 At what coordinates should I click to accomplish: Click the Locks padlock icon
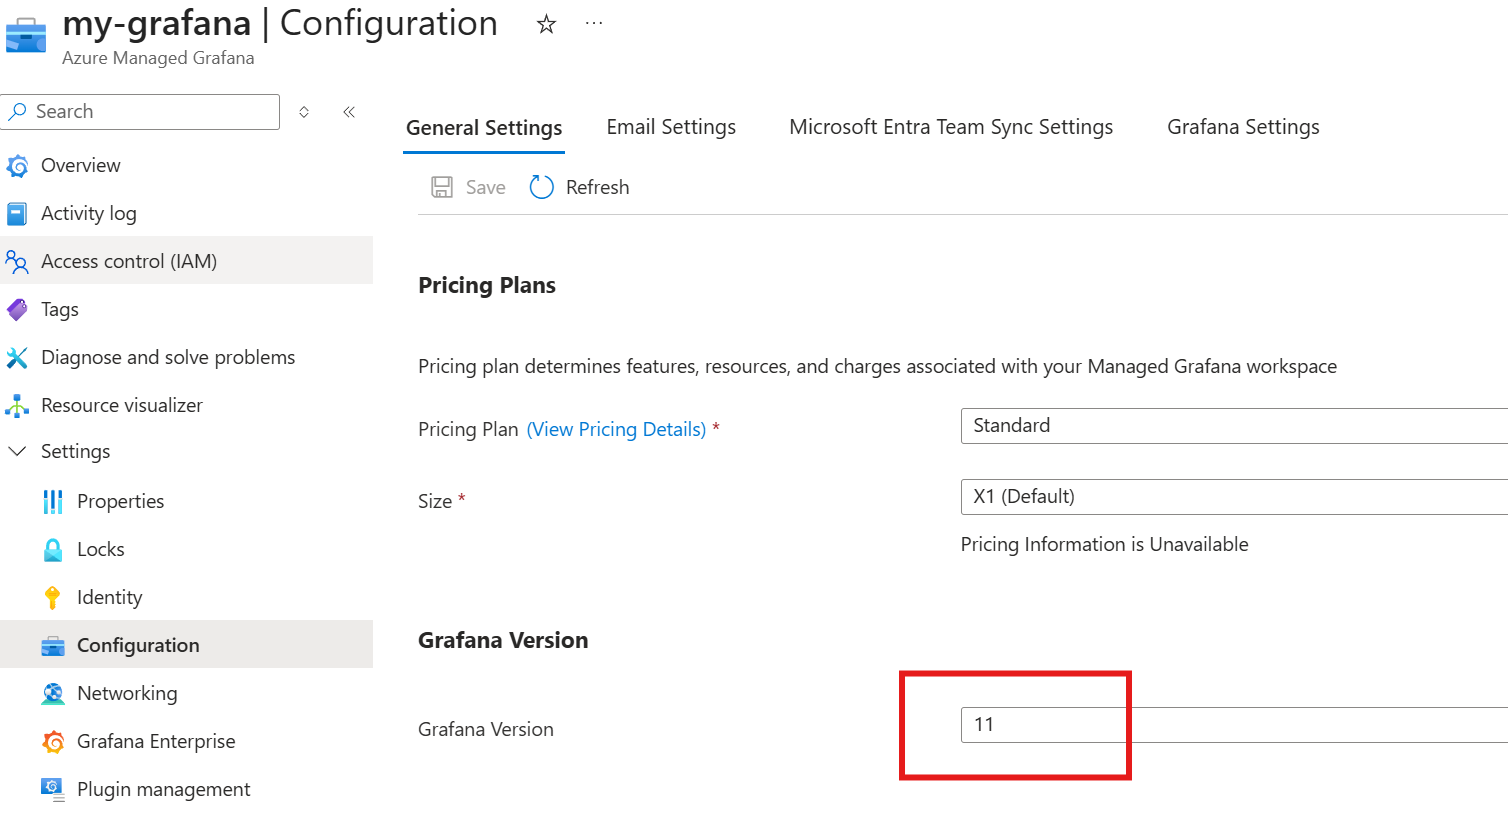pos(53,550)
